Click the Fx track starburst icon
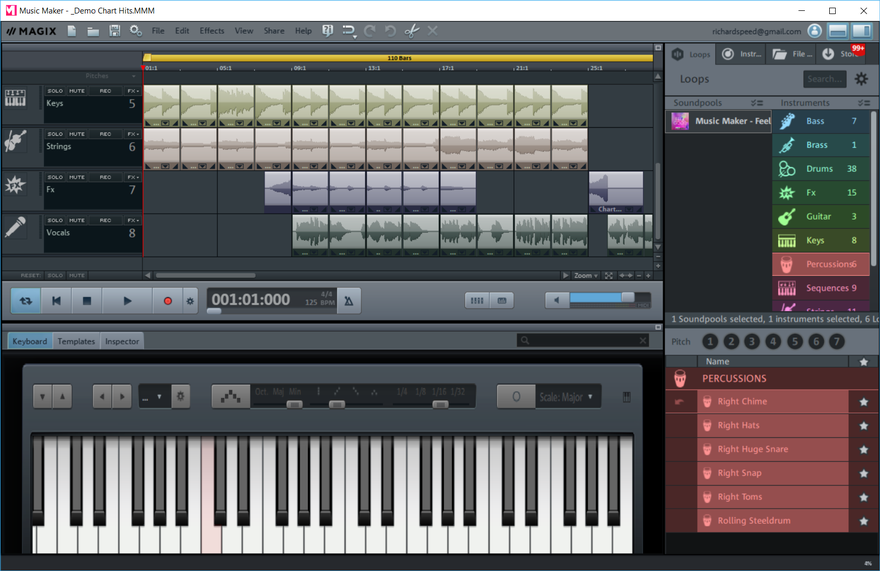The image size is (880, 571). click(15, 184)
